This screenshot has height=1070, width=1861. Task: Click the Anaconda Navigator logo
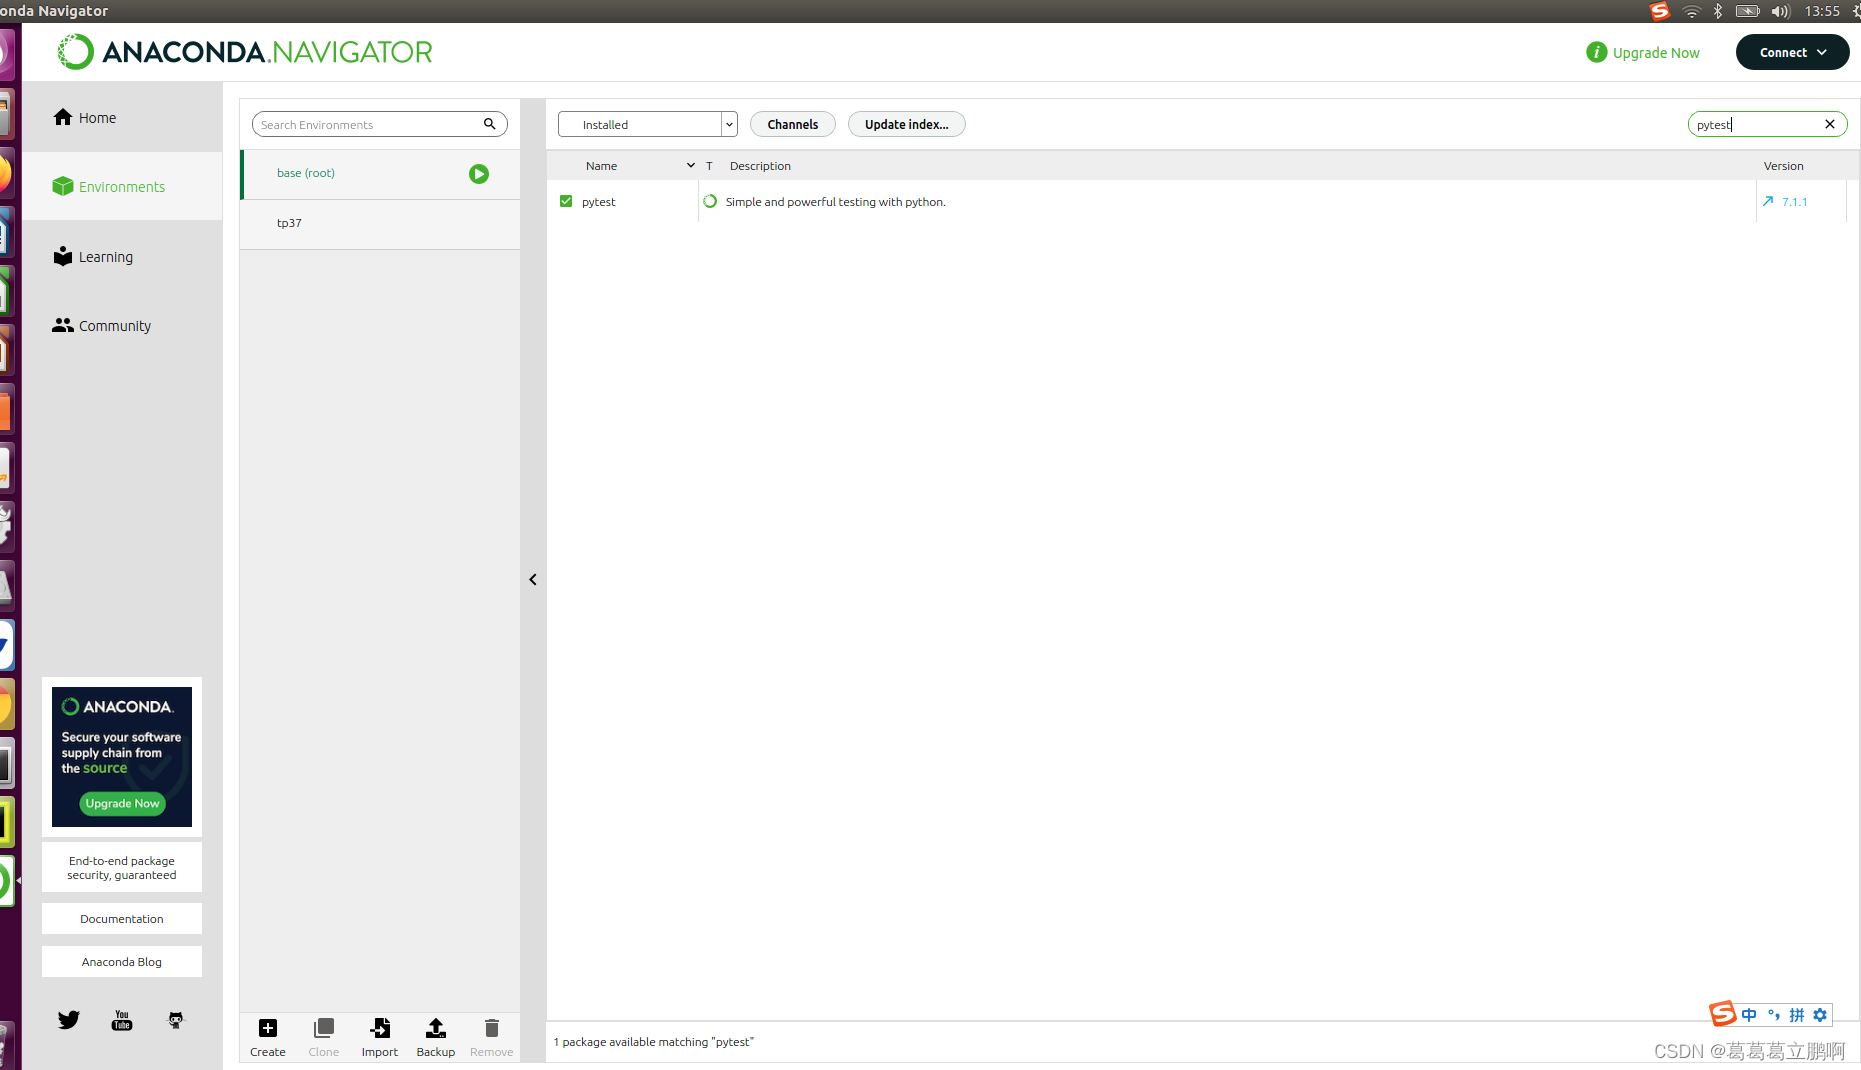tap(245, 52)
